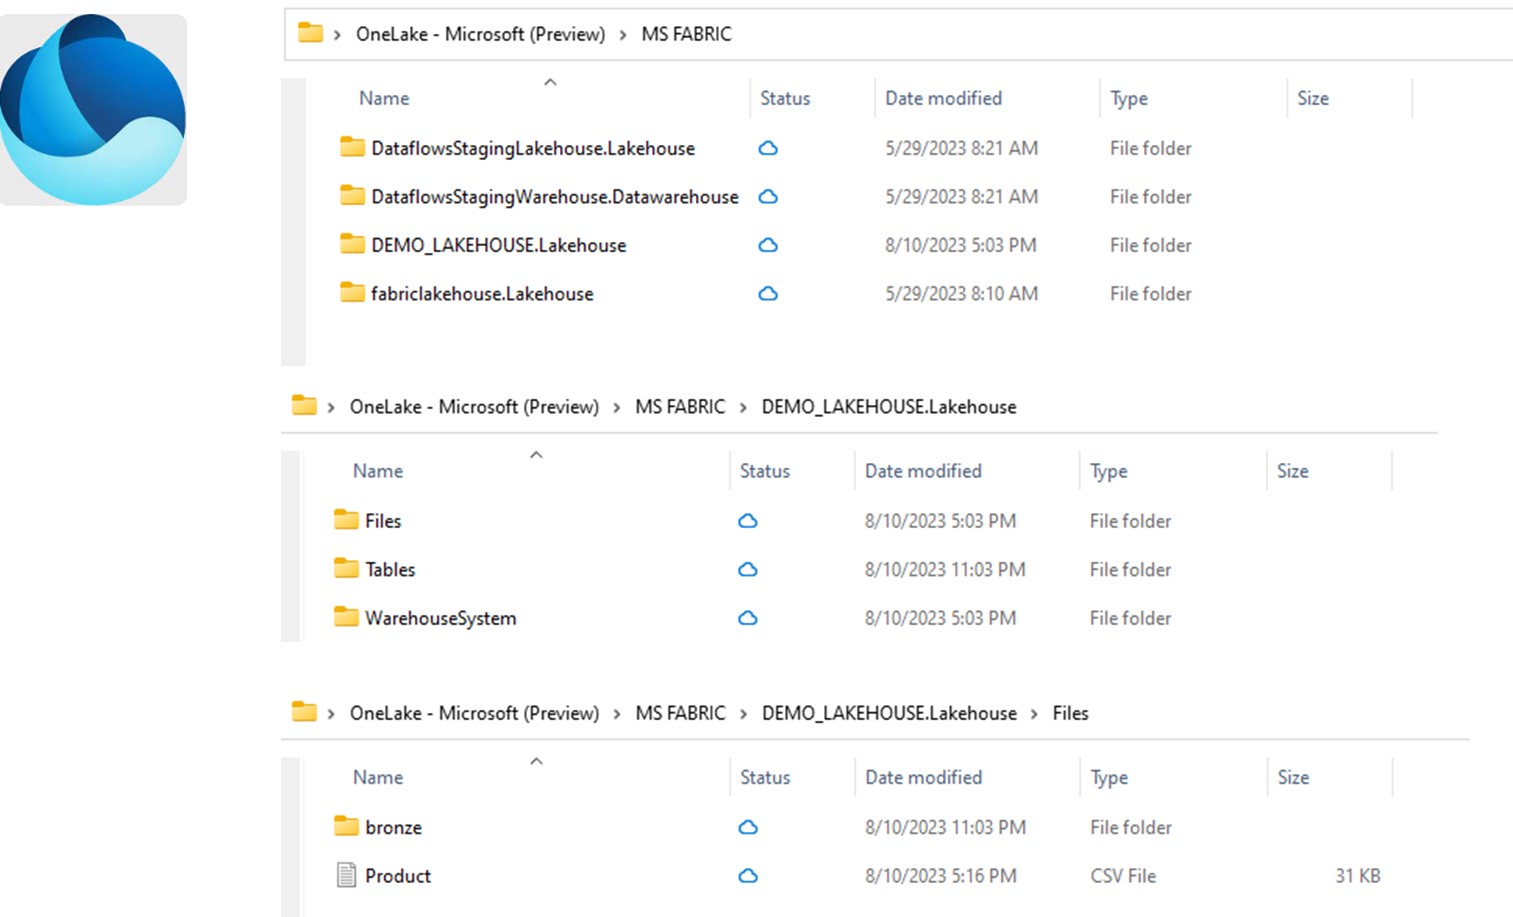Click the Status column header in middle list
This screenshot has height=917, width=1513.
(x=764, y=471)
